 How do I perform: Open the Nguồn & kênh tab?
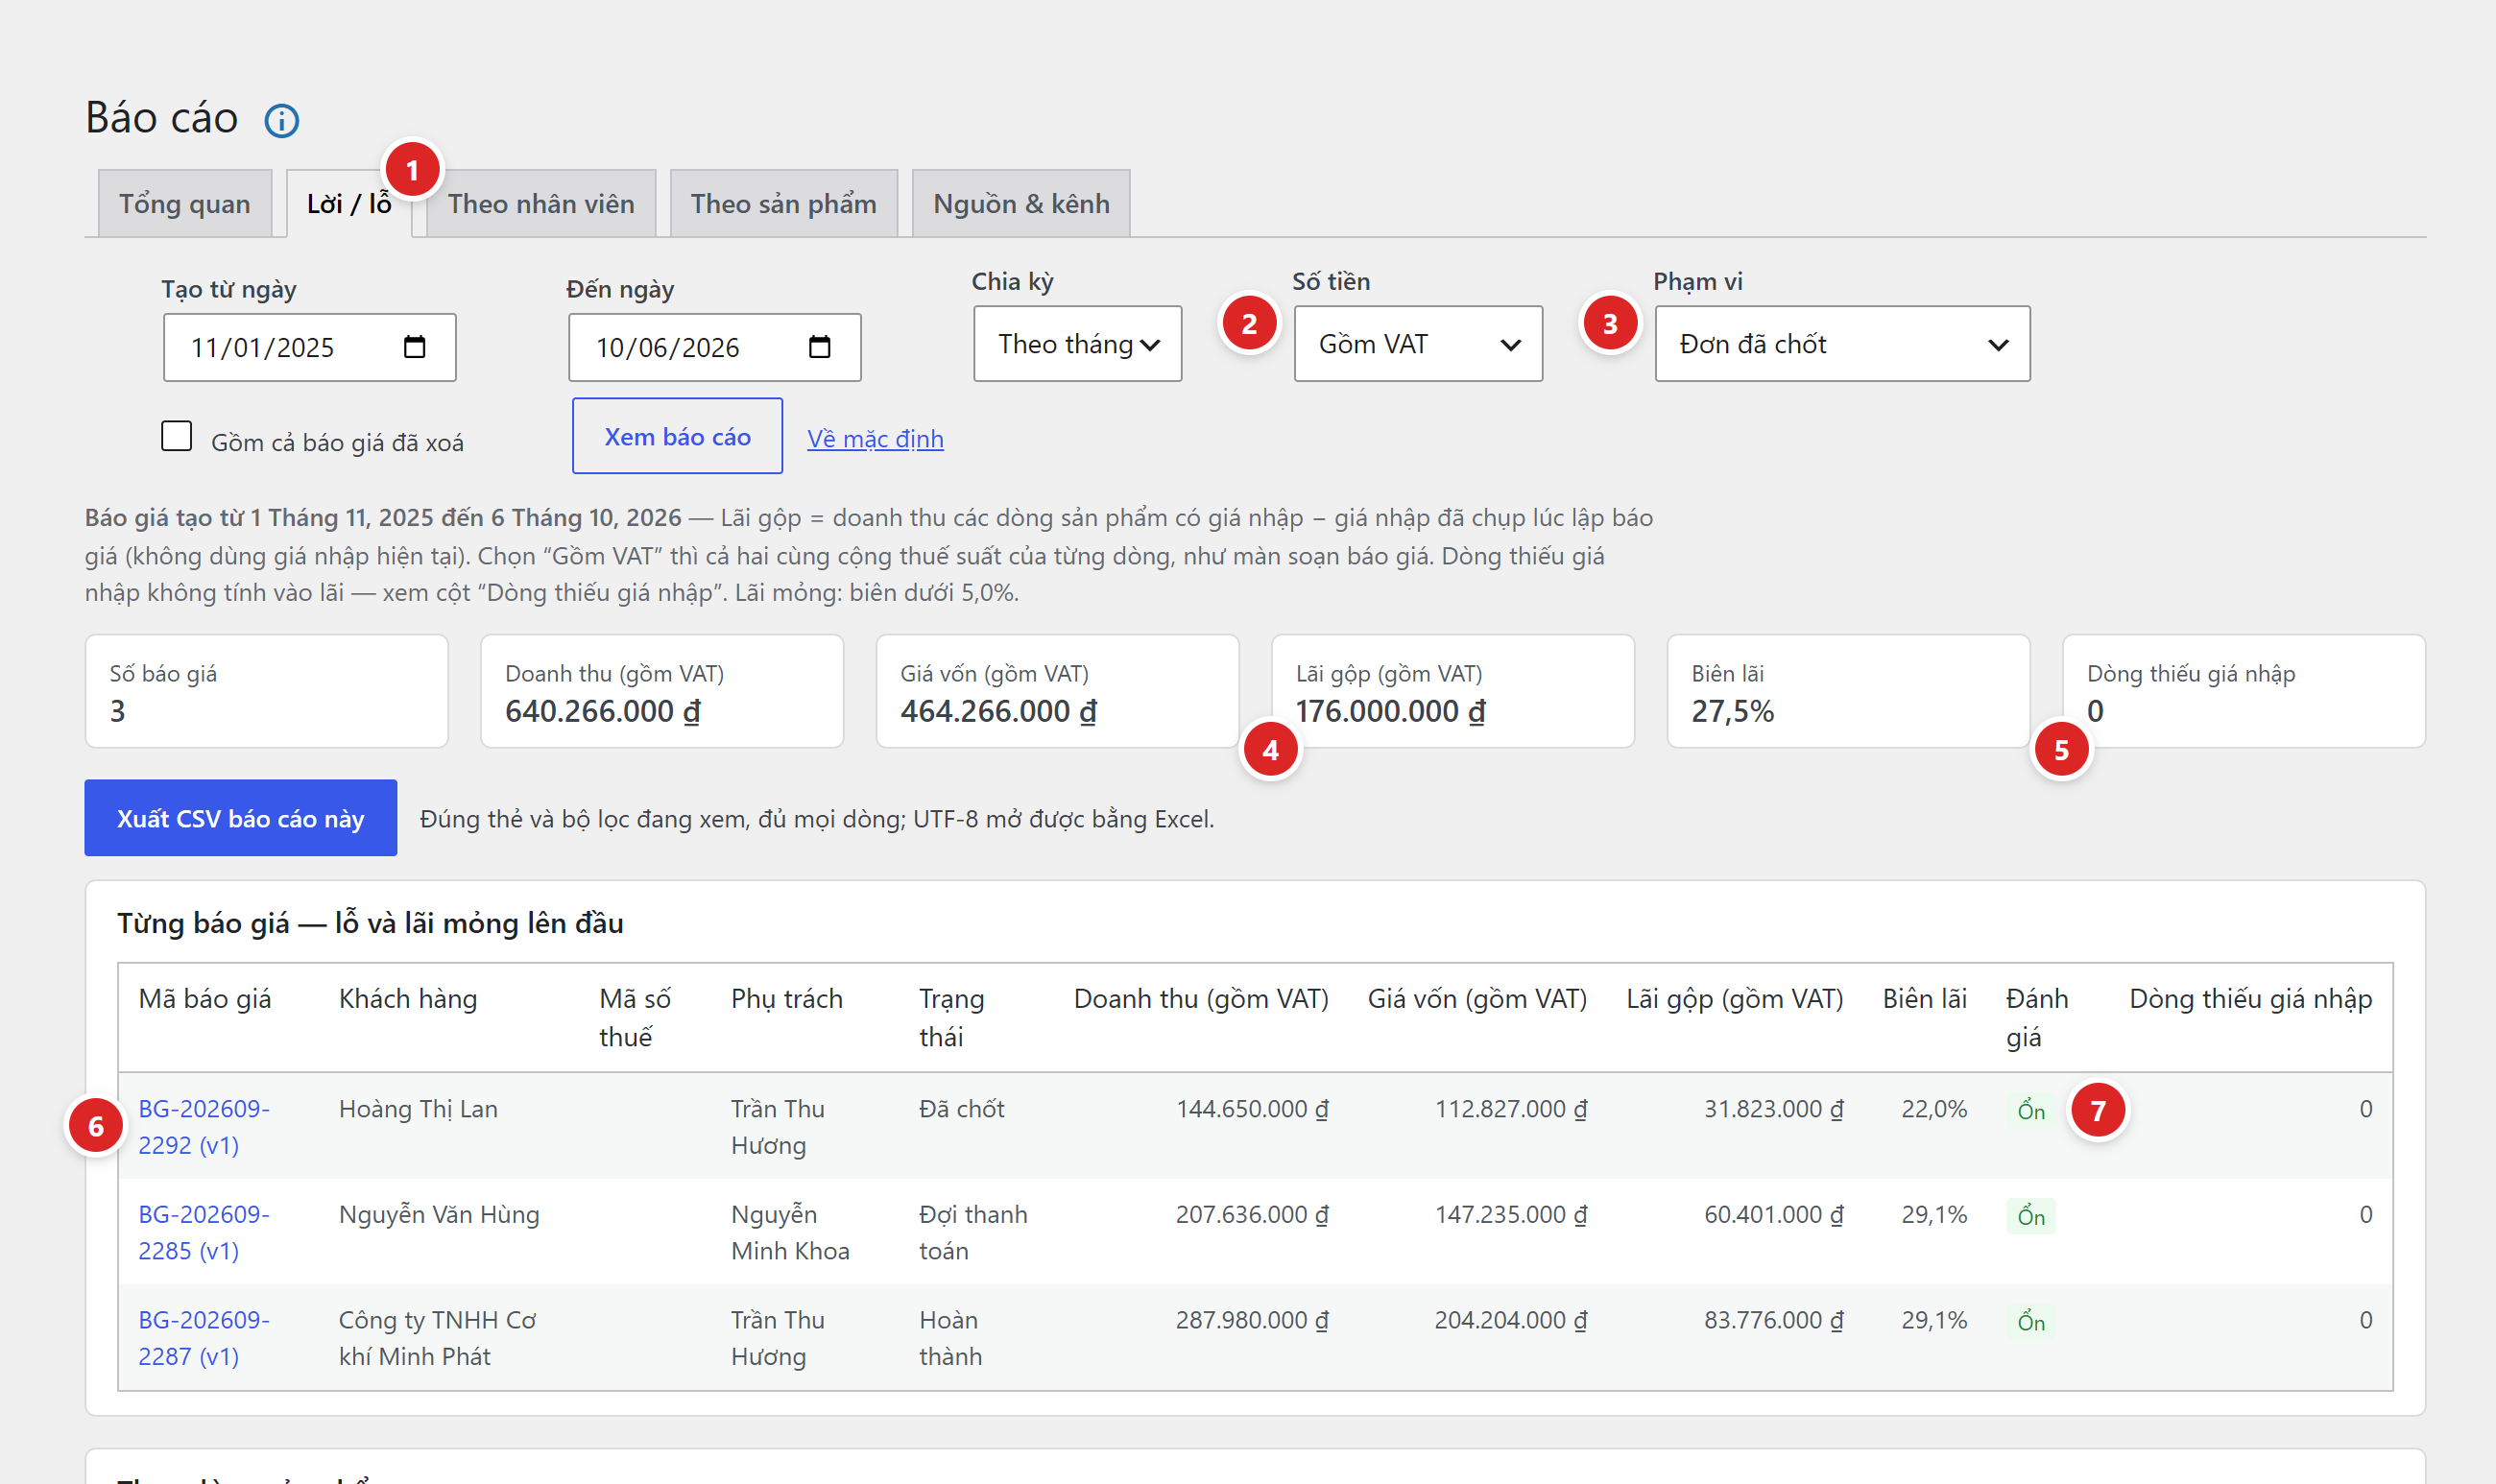[x=1021, y=204]
